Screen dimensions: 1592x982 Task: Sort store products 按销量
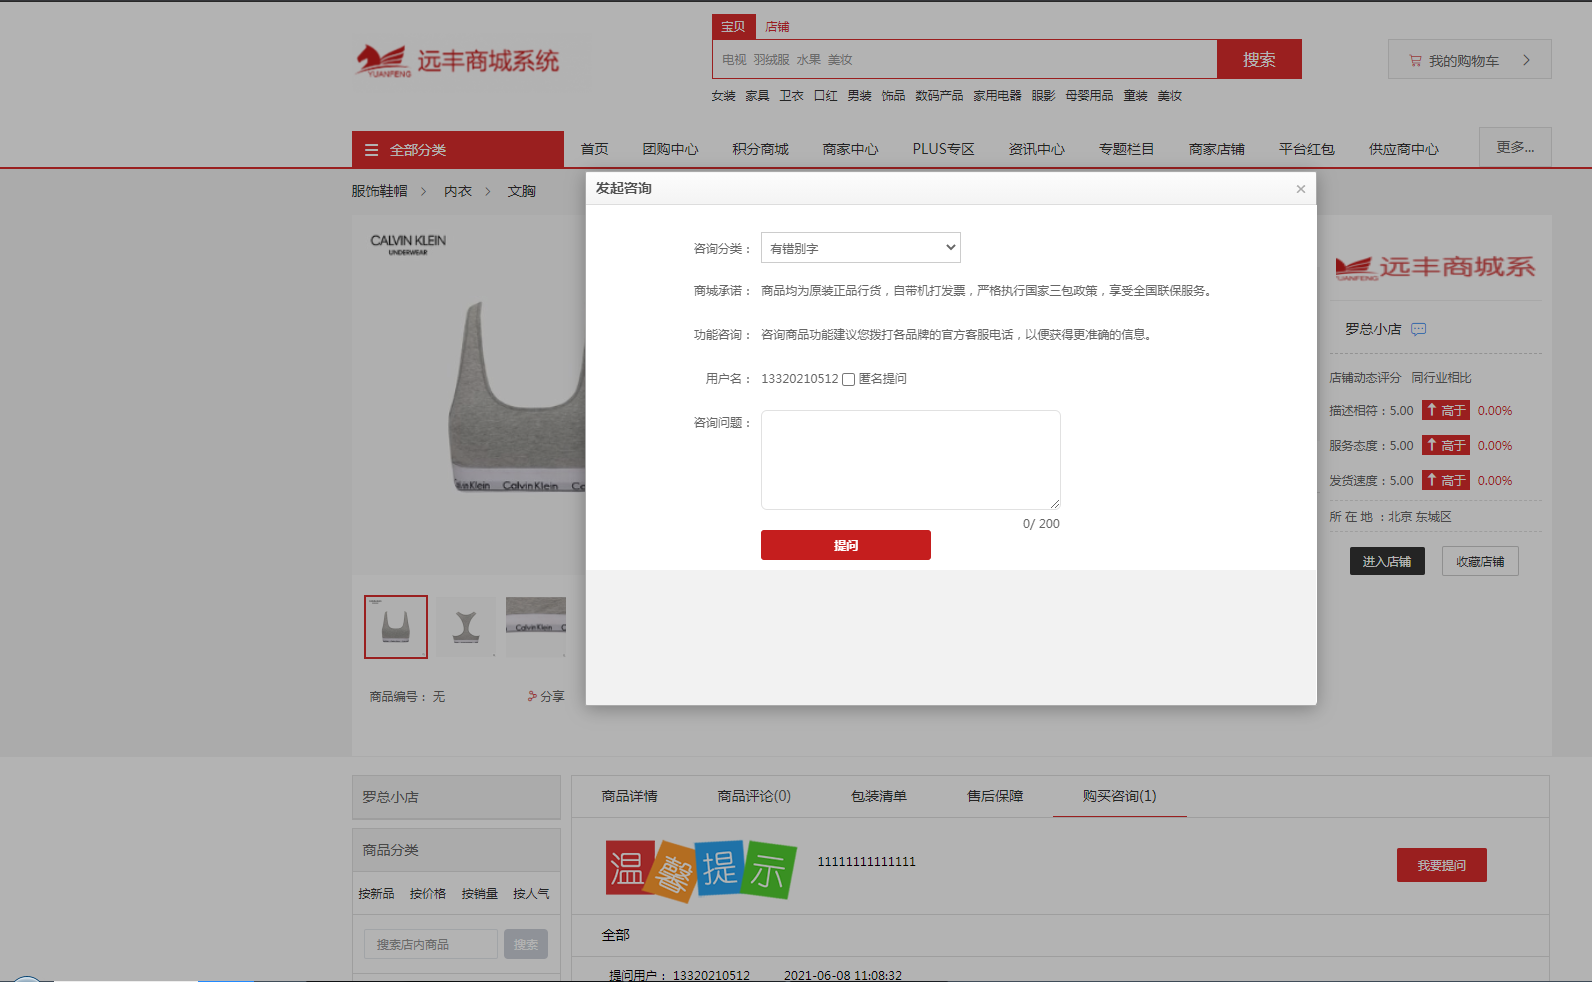[480, 894]
